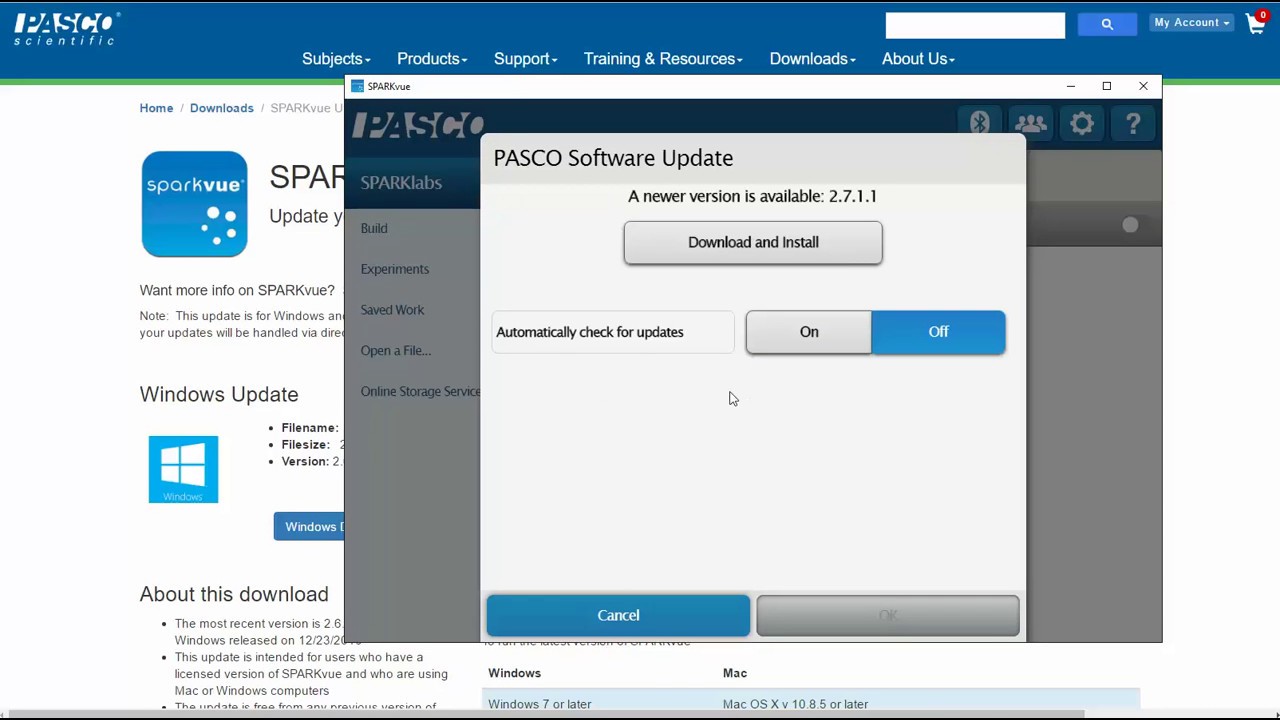Click the PASCO logo inside the SPARKvue window
Viewport: 1280px width, 720px height.
tap(418, 125)
